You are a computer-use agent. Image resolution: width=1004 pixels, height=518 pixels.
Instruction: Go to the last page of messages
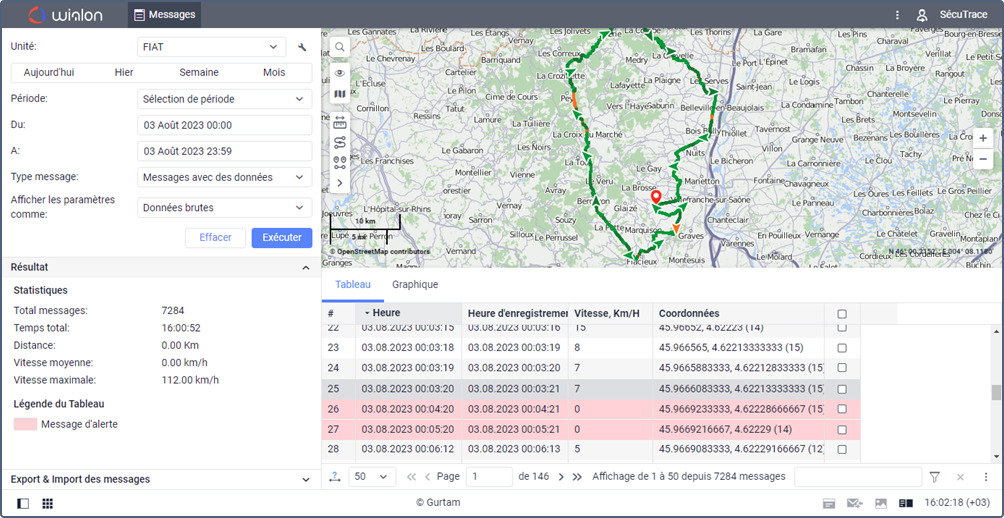577,477
